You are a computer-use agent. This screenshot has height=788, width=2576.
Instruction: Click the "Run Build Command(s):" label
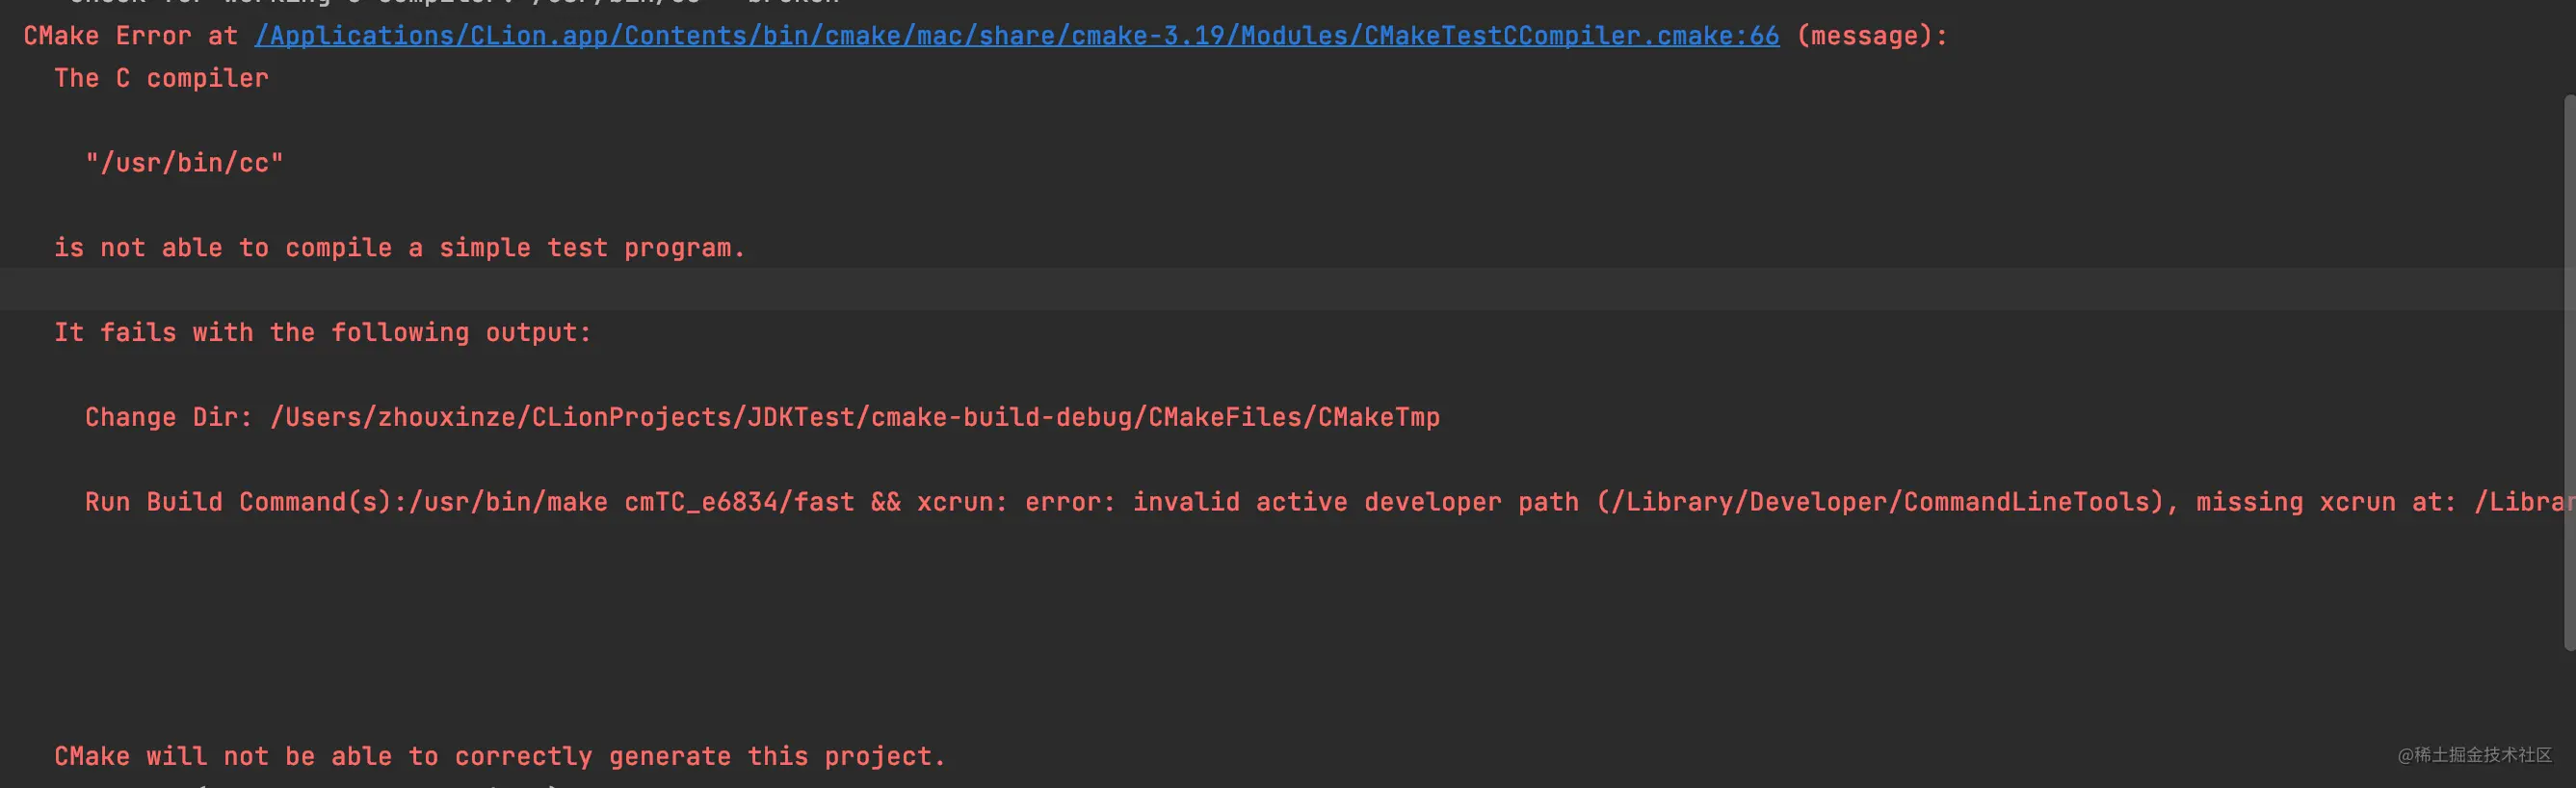click(246, 502)
